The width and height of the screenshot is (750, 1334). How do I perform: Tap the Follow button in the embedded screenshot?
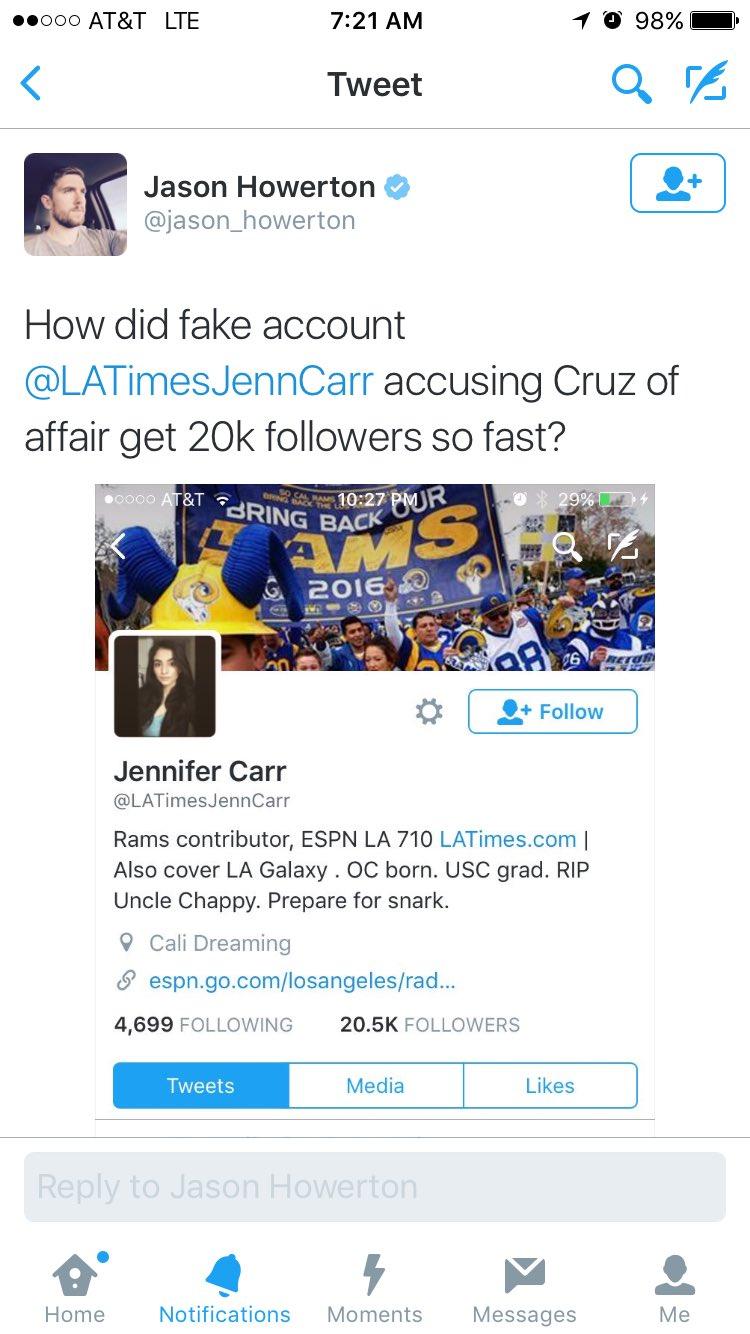[x=552, y=712]
